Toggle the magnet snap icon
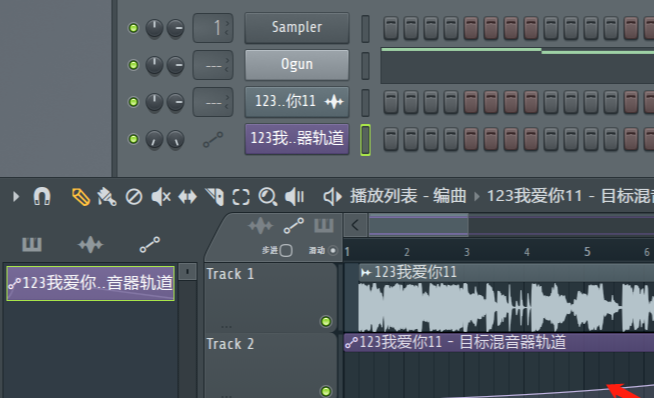 click(x=42, y=196)
